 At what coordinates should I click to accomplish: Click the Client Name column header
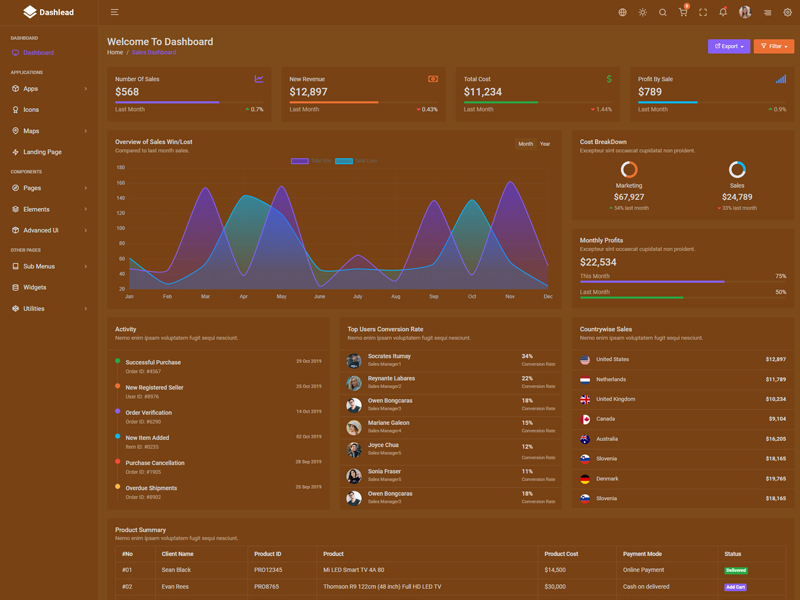pos(178,554)
